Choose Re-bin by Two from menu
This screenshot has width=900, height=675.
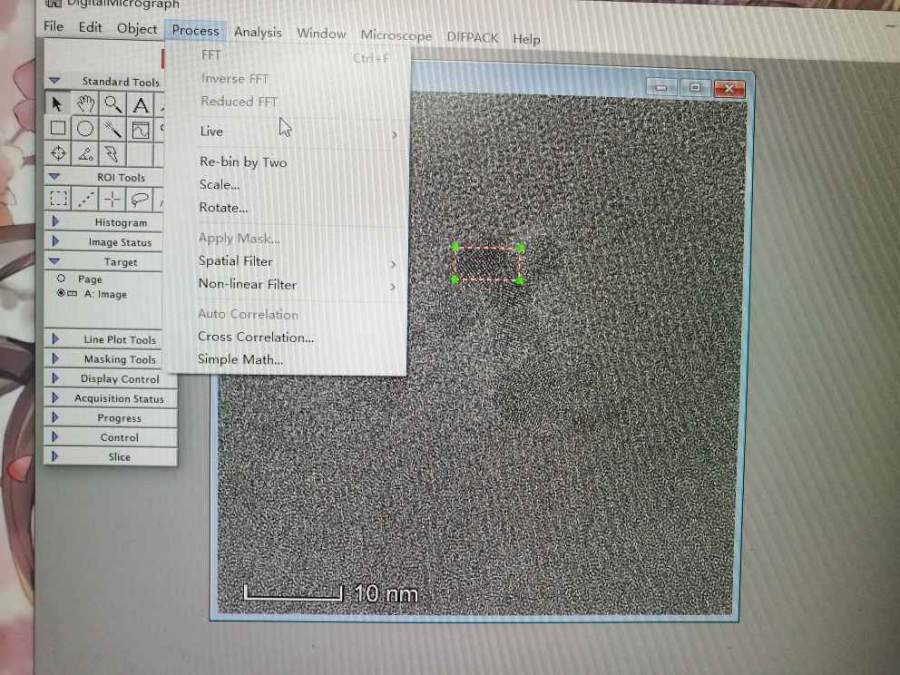[243, 162]
